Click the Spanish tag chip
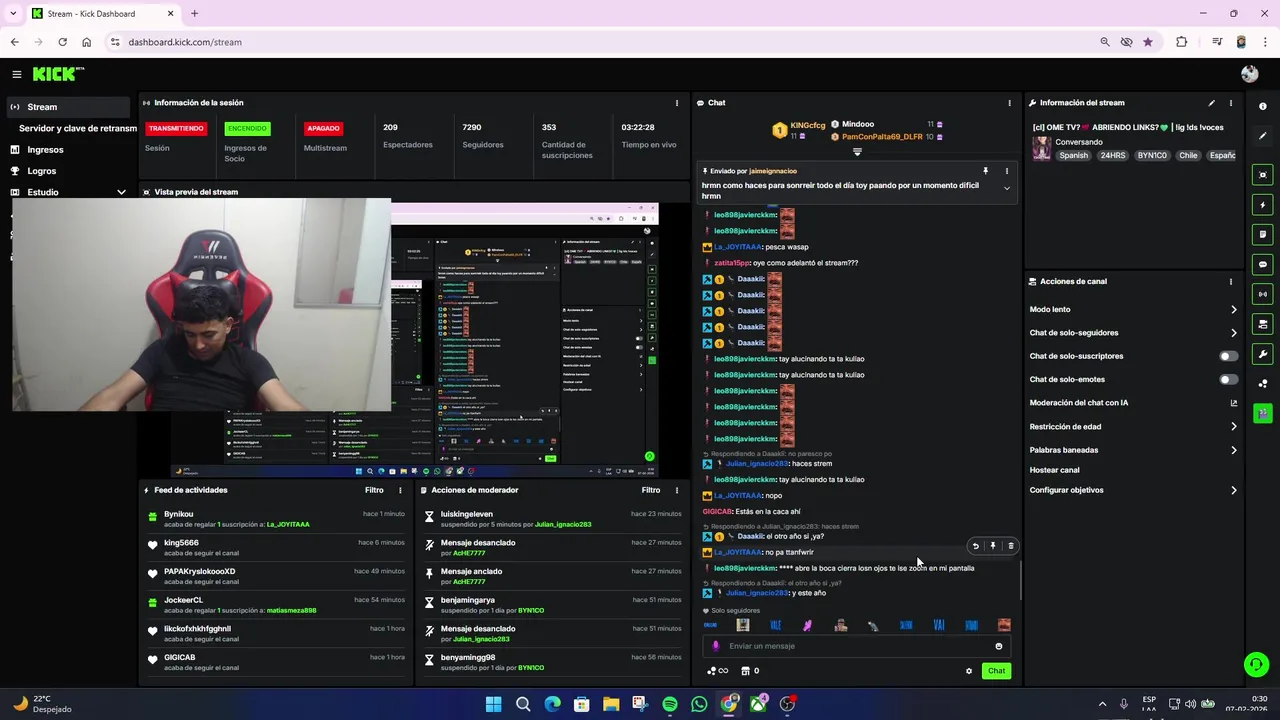This screenshot has height=720, width=1280. click(1074, 156)
